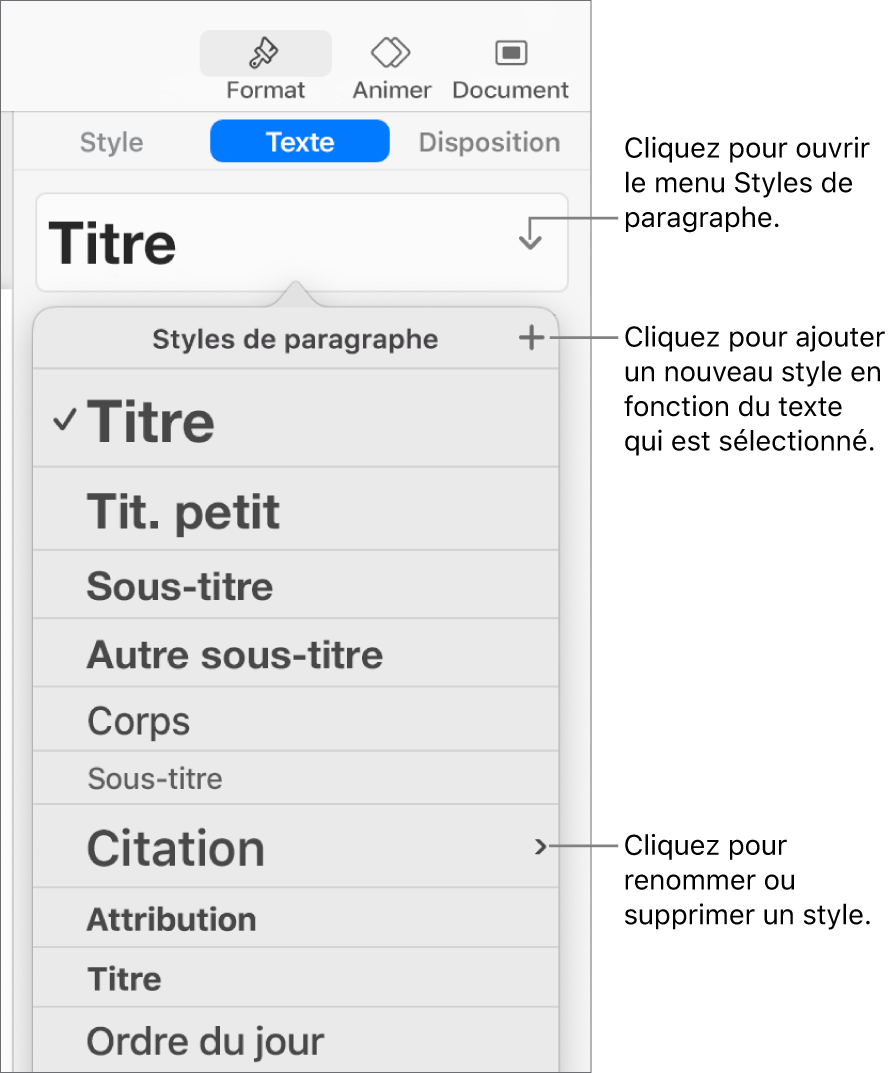Select the Texte tab

[299, 142]
